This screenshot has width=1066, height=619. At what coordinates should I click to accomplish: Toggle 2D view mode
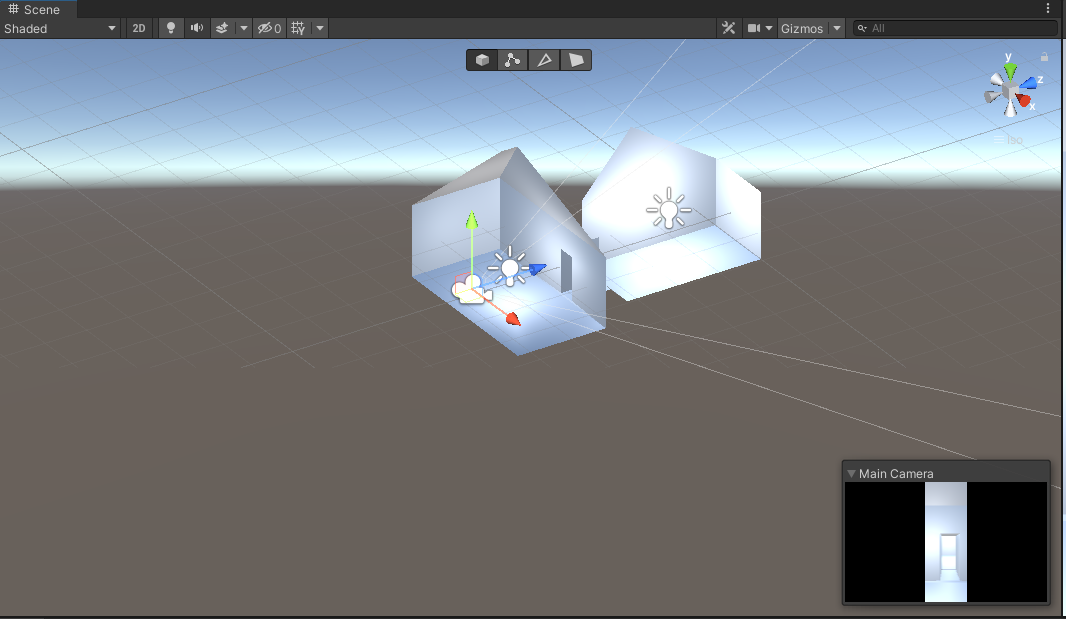pos(138,28)
